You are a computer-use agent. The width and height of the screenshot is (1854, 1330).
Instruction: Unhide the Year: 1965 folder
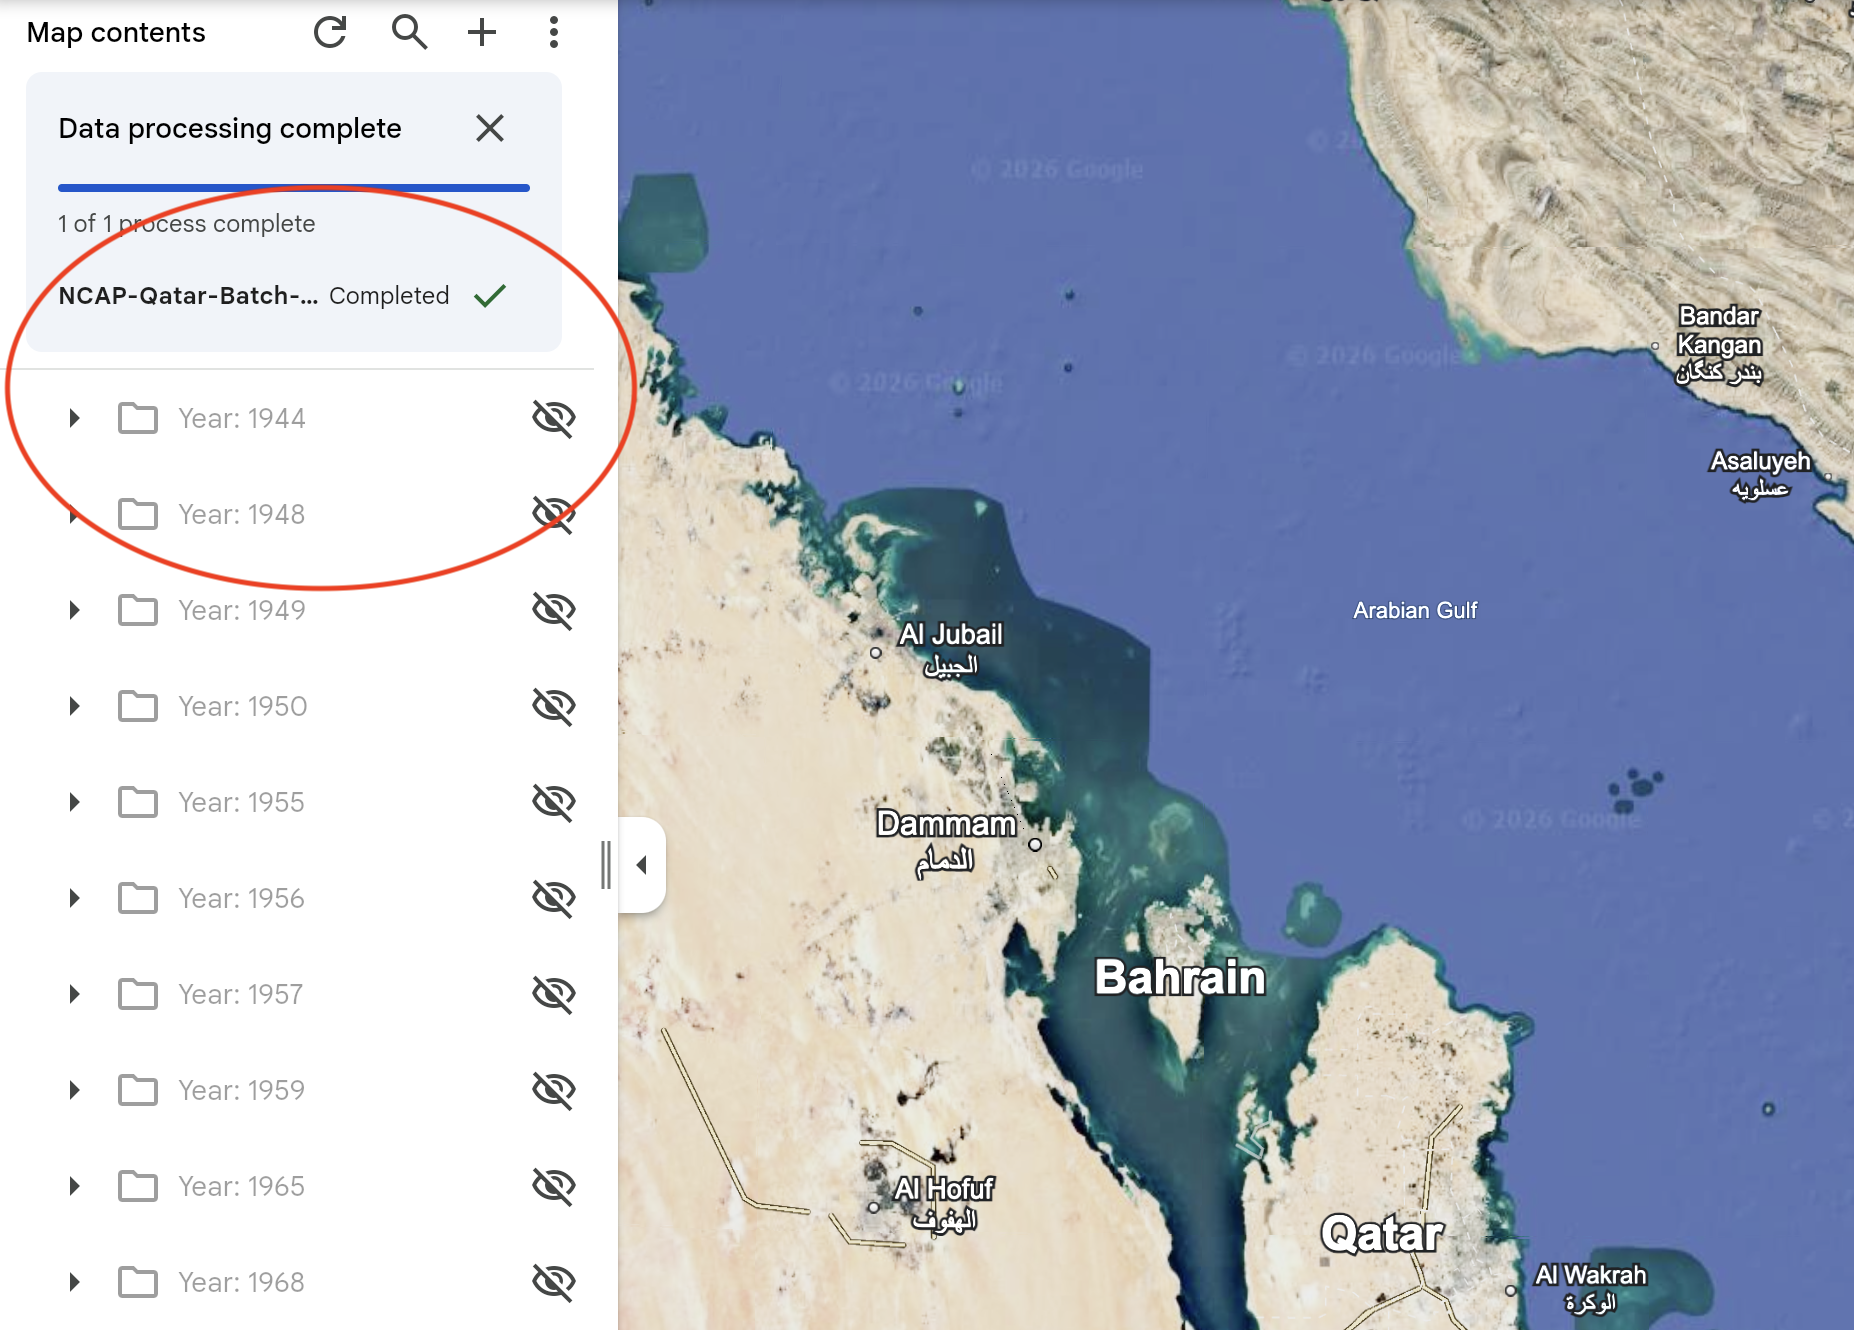[x=553, y=1186]
